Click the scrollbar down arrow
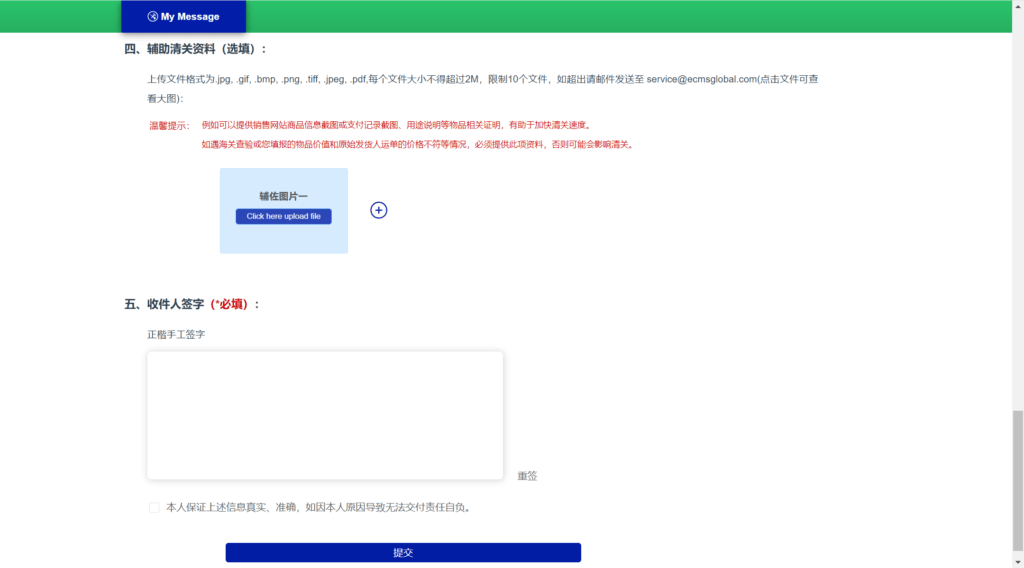Screen dimensions: 1024x568 (x=1017, y=562)
